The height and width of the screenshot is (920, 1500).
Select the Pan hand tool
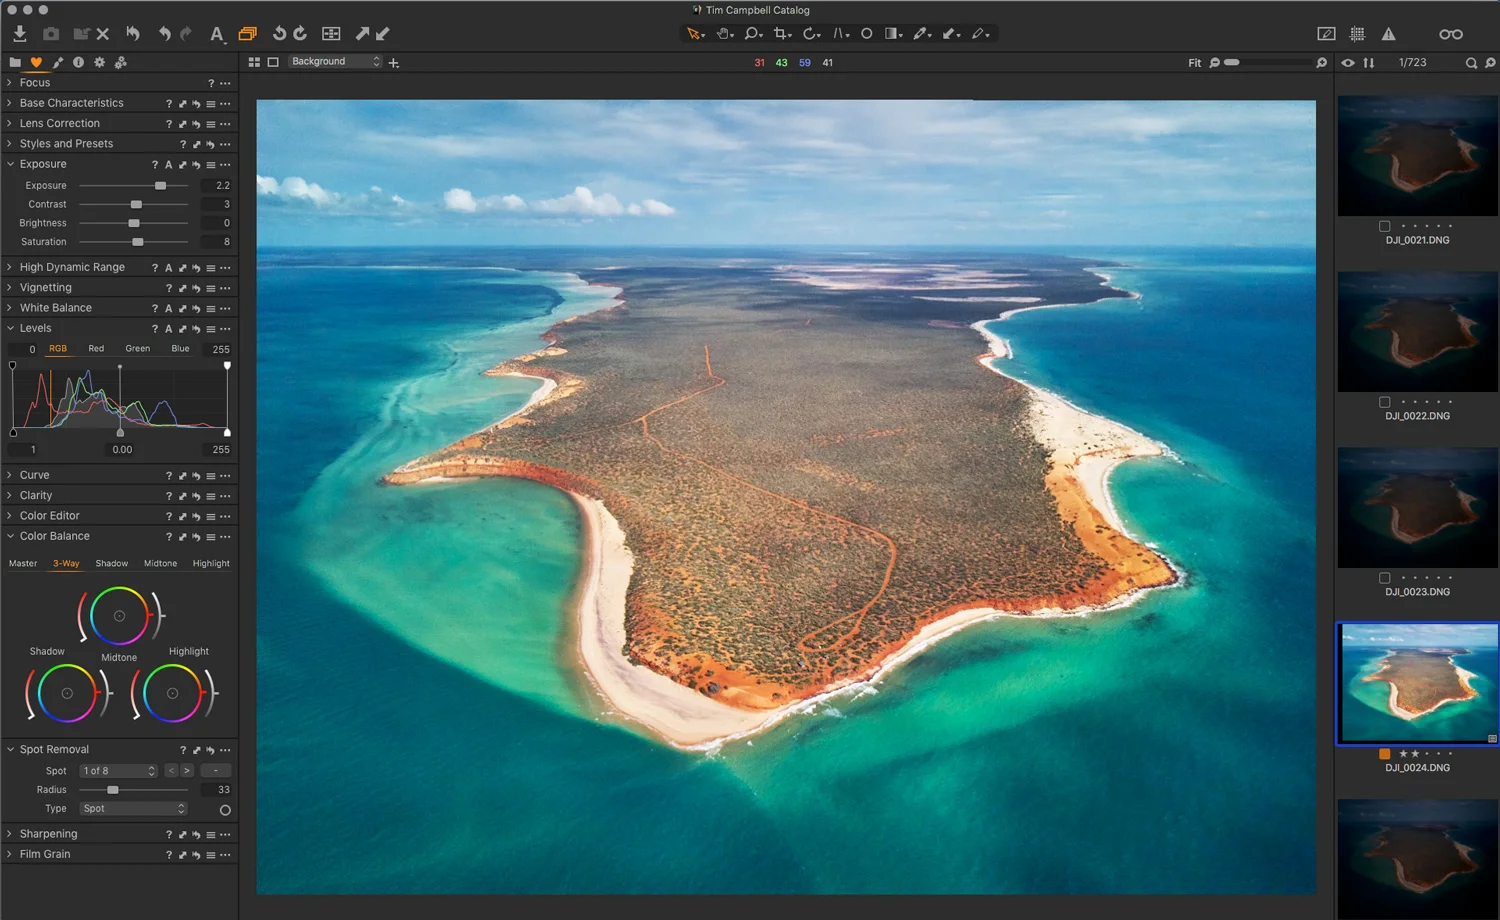pyautogui.click(x=725, y=34)
